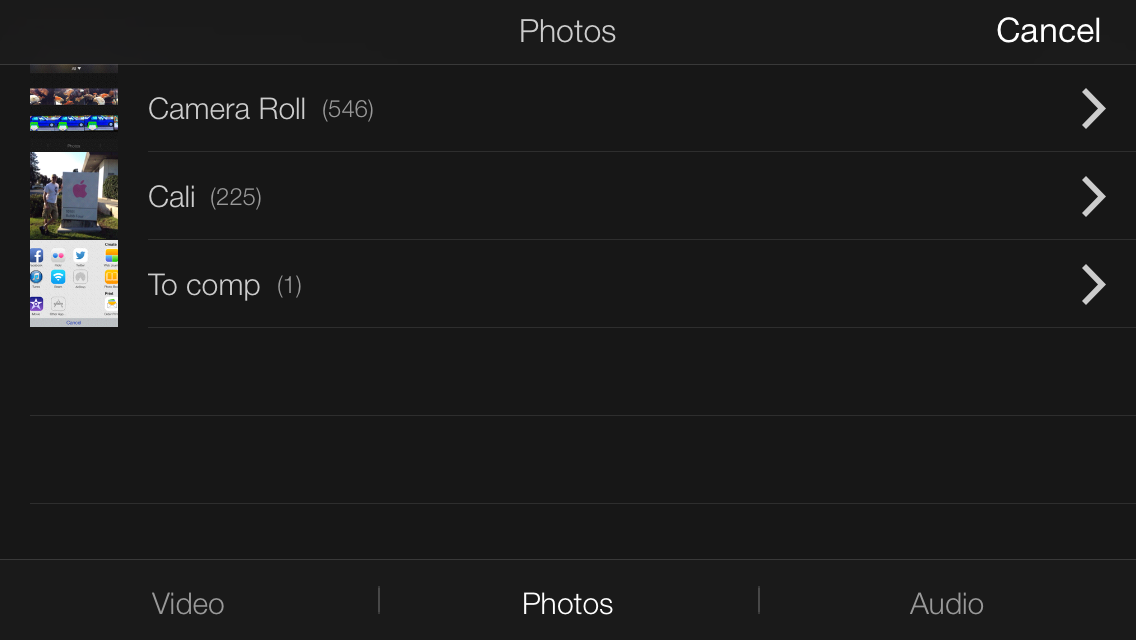This screenshot has width=1136, height=640.
Task: Click the first empty row below To comp
Action: coord(582,372)
